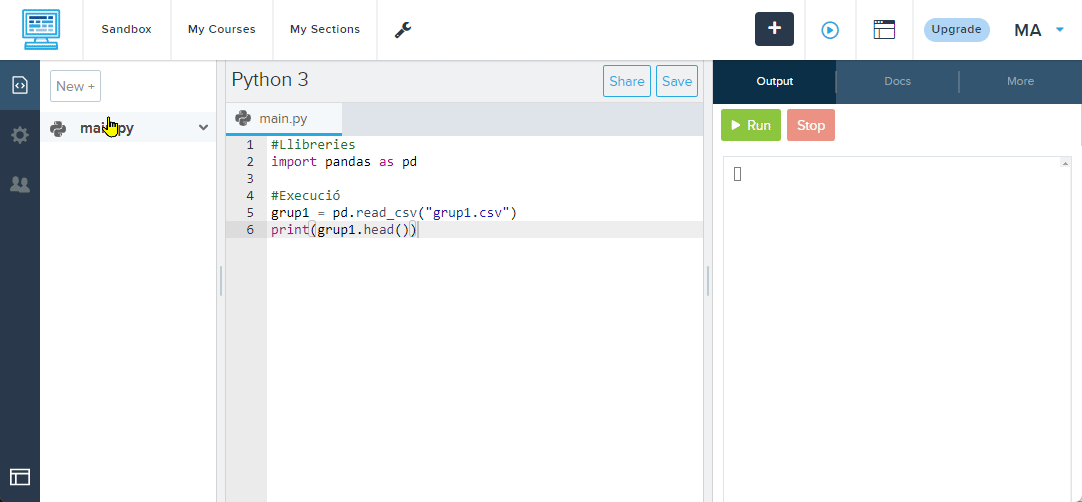Click the dark plus create button
Image resolution: width=1082 pixels, height=502 pixels.
point(774,29)
